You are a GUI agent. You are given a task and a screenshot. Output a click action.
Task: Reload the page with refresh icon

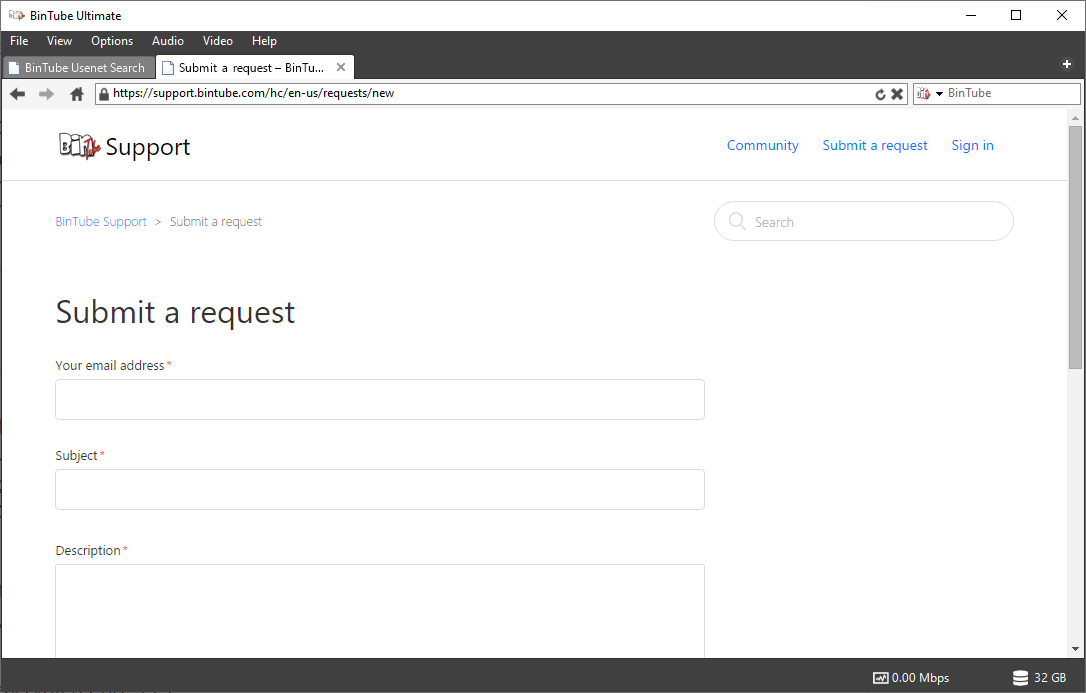point(880,94)
